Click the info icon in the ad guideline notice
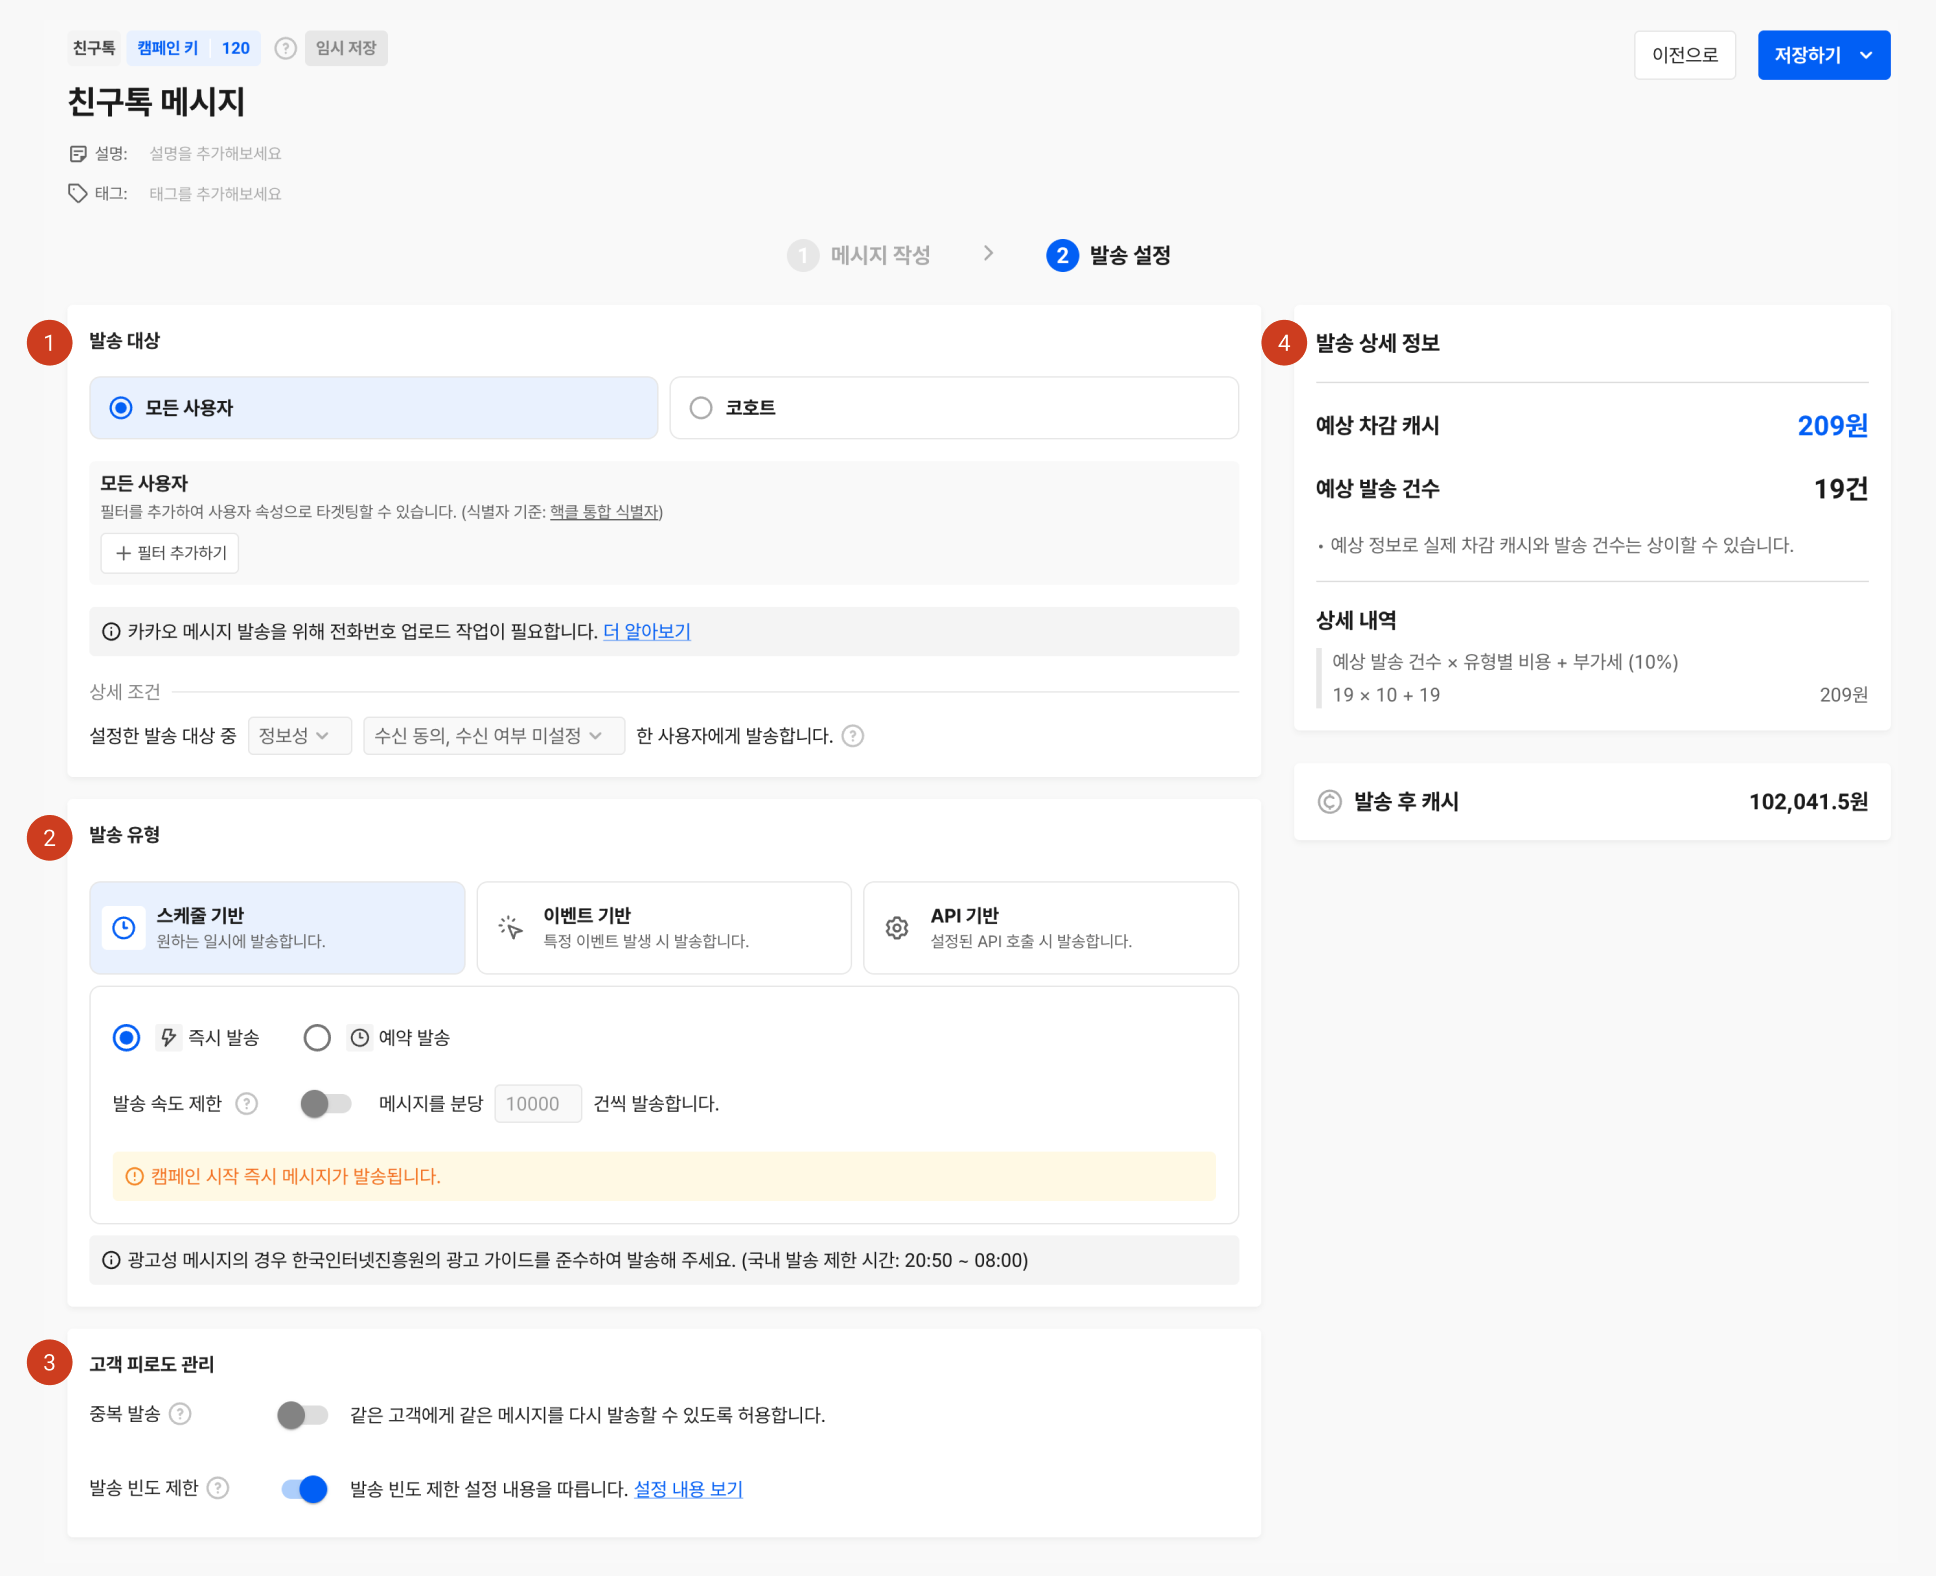Screen dimensions: 1936x1576 111,1260
